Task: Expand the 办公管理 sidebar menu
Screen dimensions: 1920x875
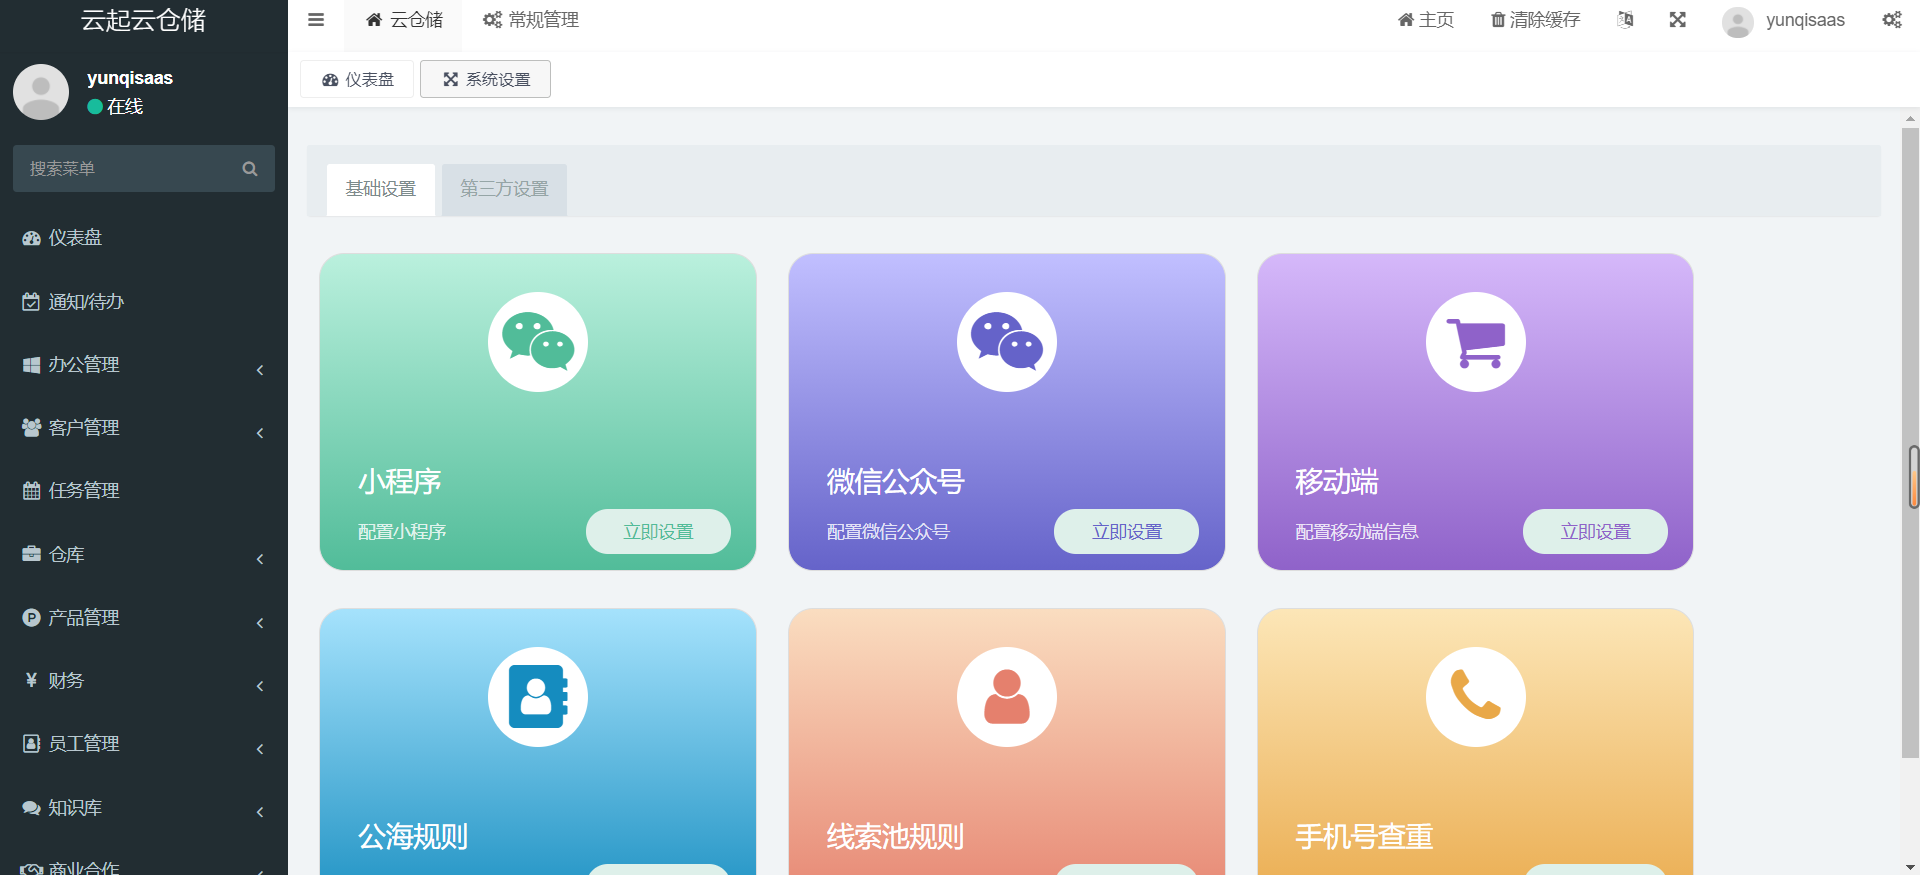Action: point(144,365)
